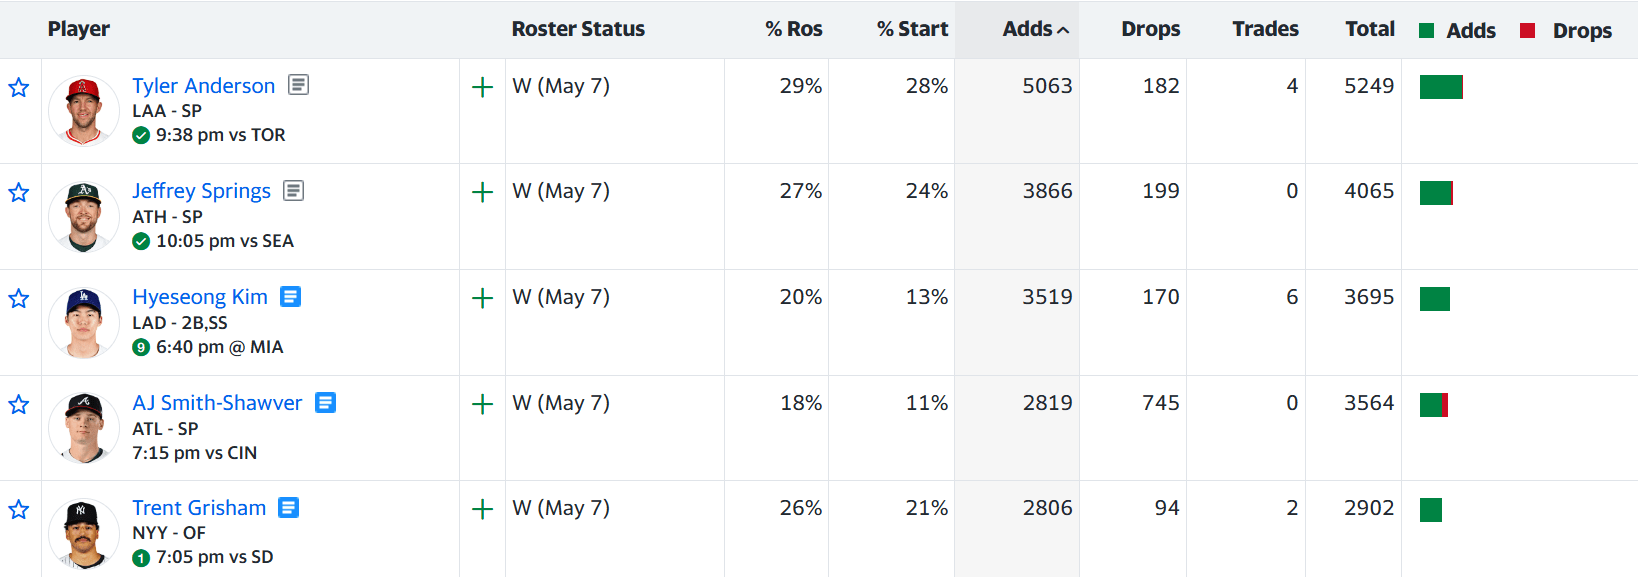
Task: Sort table by Adds column
Action: point(1036,29)
